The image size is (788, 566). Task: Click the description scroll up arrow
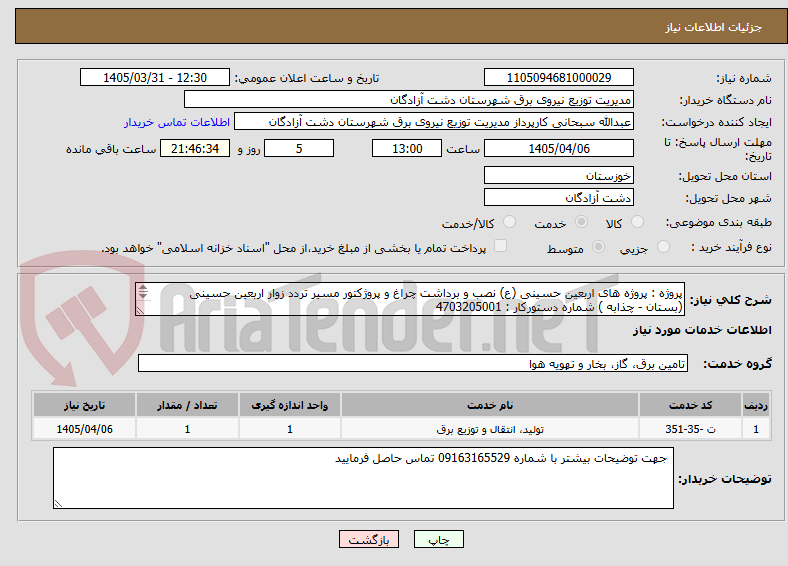click(x=143, y=288)
